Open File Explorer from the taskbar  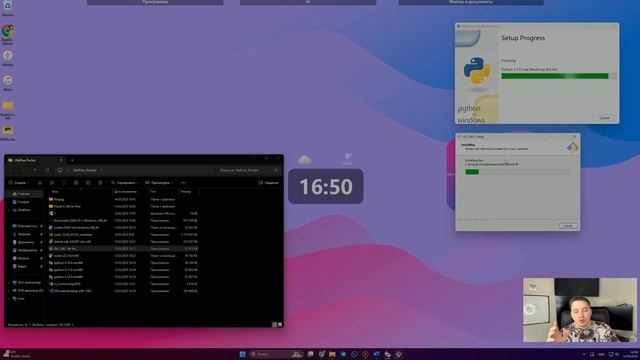pos(332,354)
